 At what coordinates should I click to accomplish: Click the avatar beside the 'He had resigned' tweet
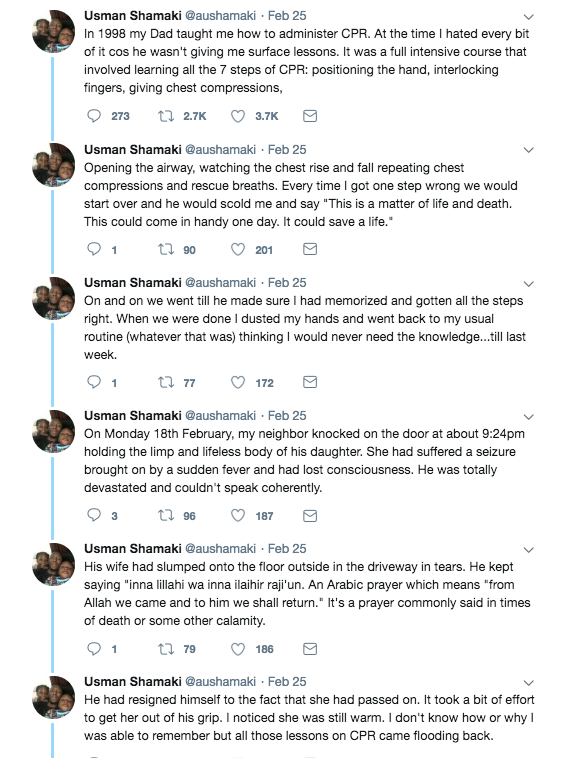[54, 697]
